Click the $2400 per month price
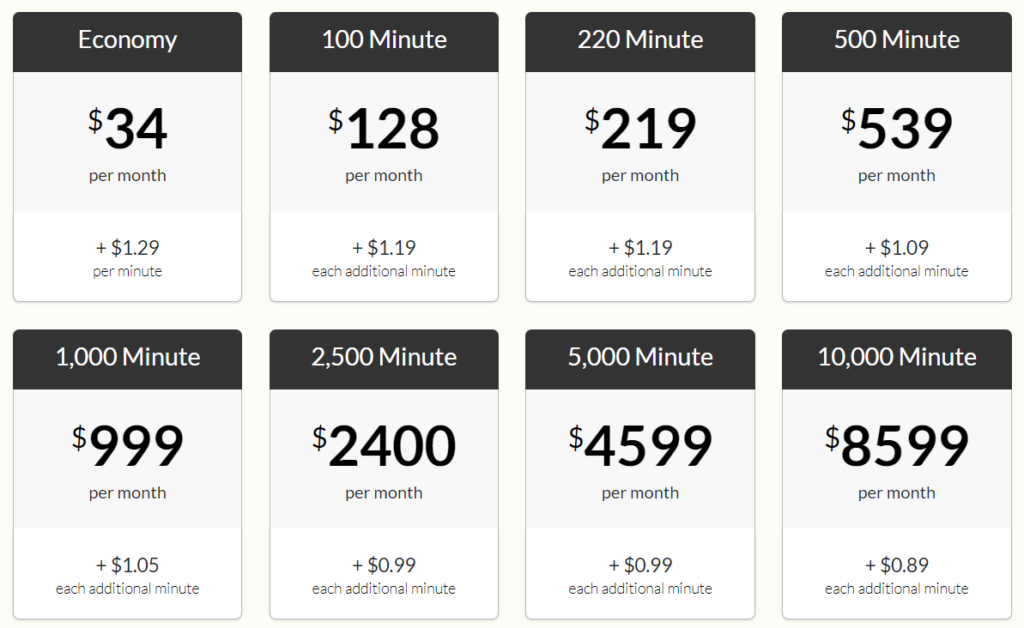The width and height of the screenshot is (1024, 628). (384, 446)
